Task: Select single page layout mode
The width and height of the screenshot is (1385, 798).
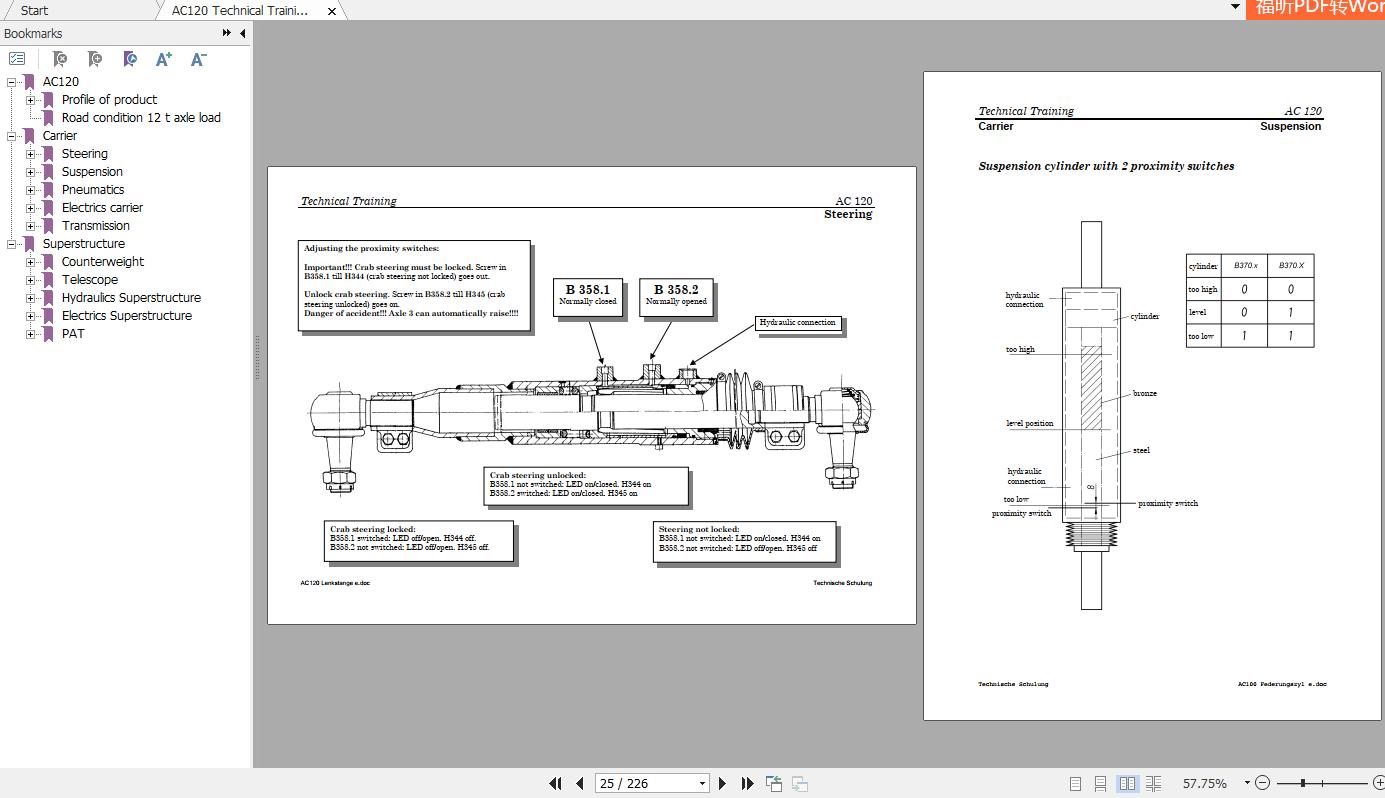Action: pos(1075,783)
